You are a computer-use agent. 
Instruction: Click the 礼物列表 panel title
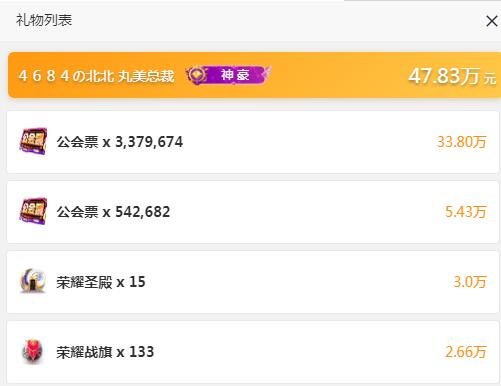pos(44,20)
